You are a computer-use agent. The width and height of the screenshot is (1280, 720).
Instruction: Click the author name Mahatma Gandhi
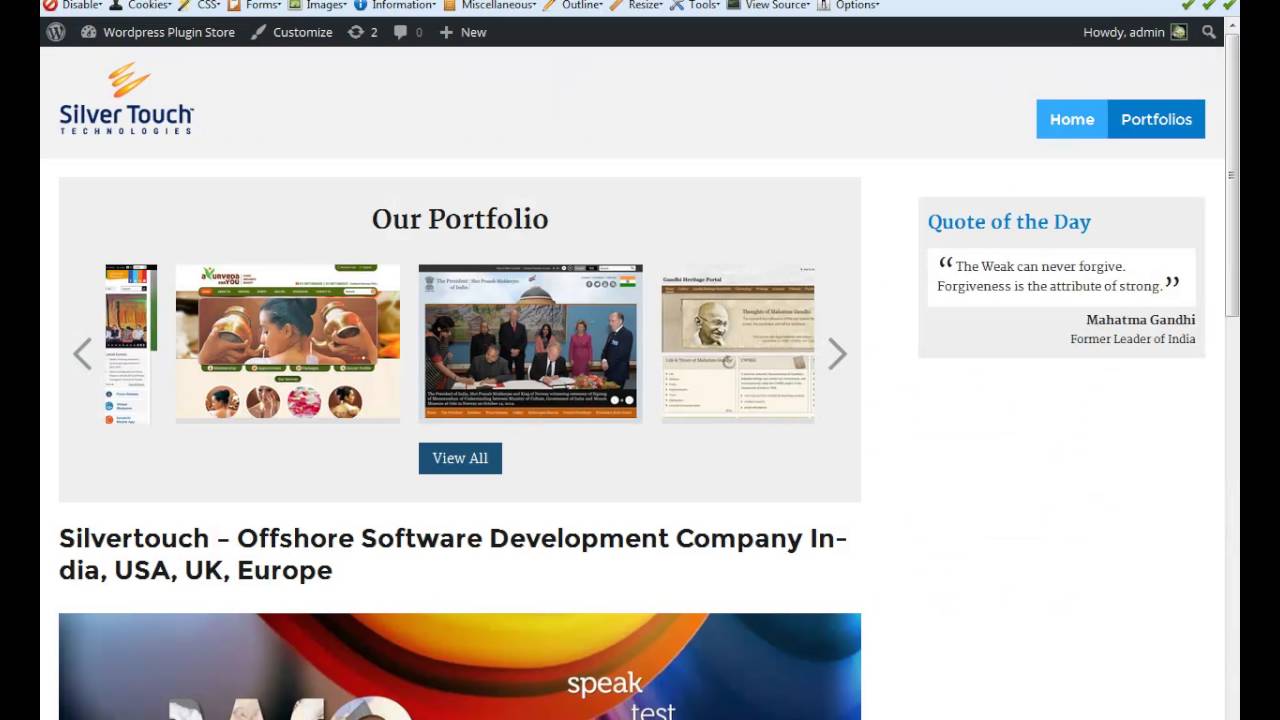tap(1141, 320)
